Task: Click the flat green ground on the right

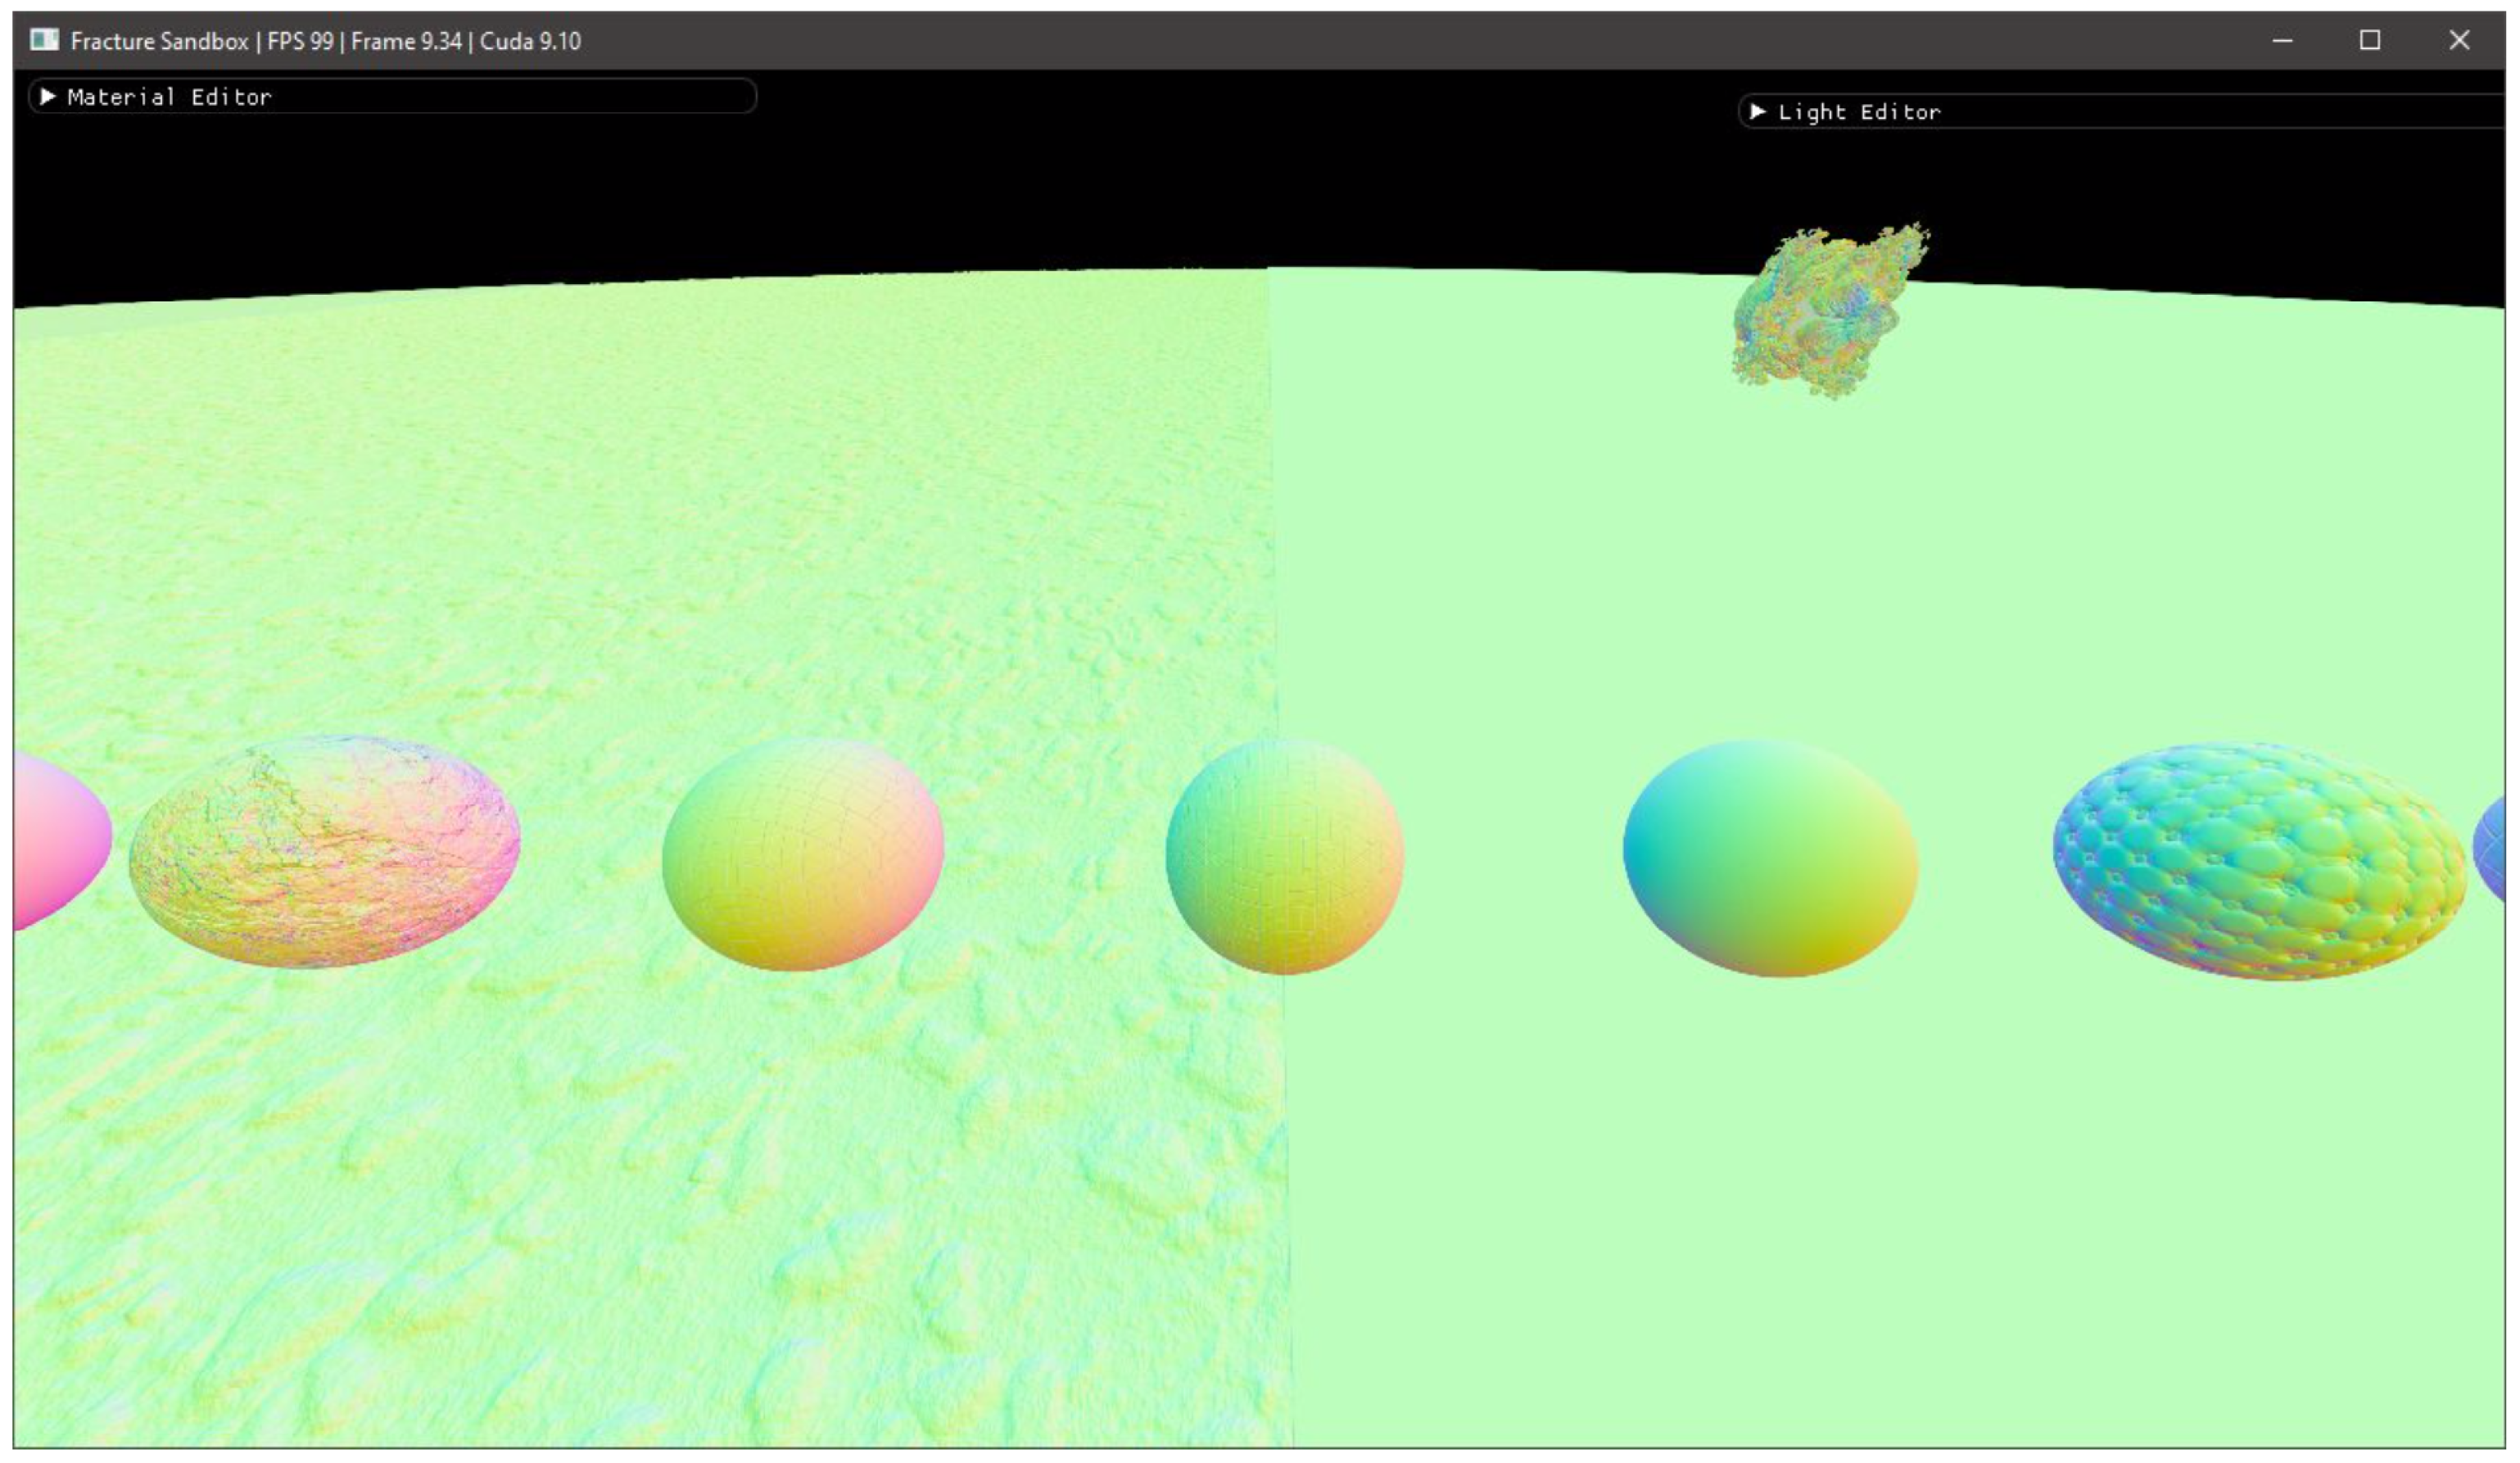Action: (1900, 1200)
